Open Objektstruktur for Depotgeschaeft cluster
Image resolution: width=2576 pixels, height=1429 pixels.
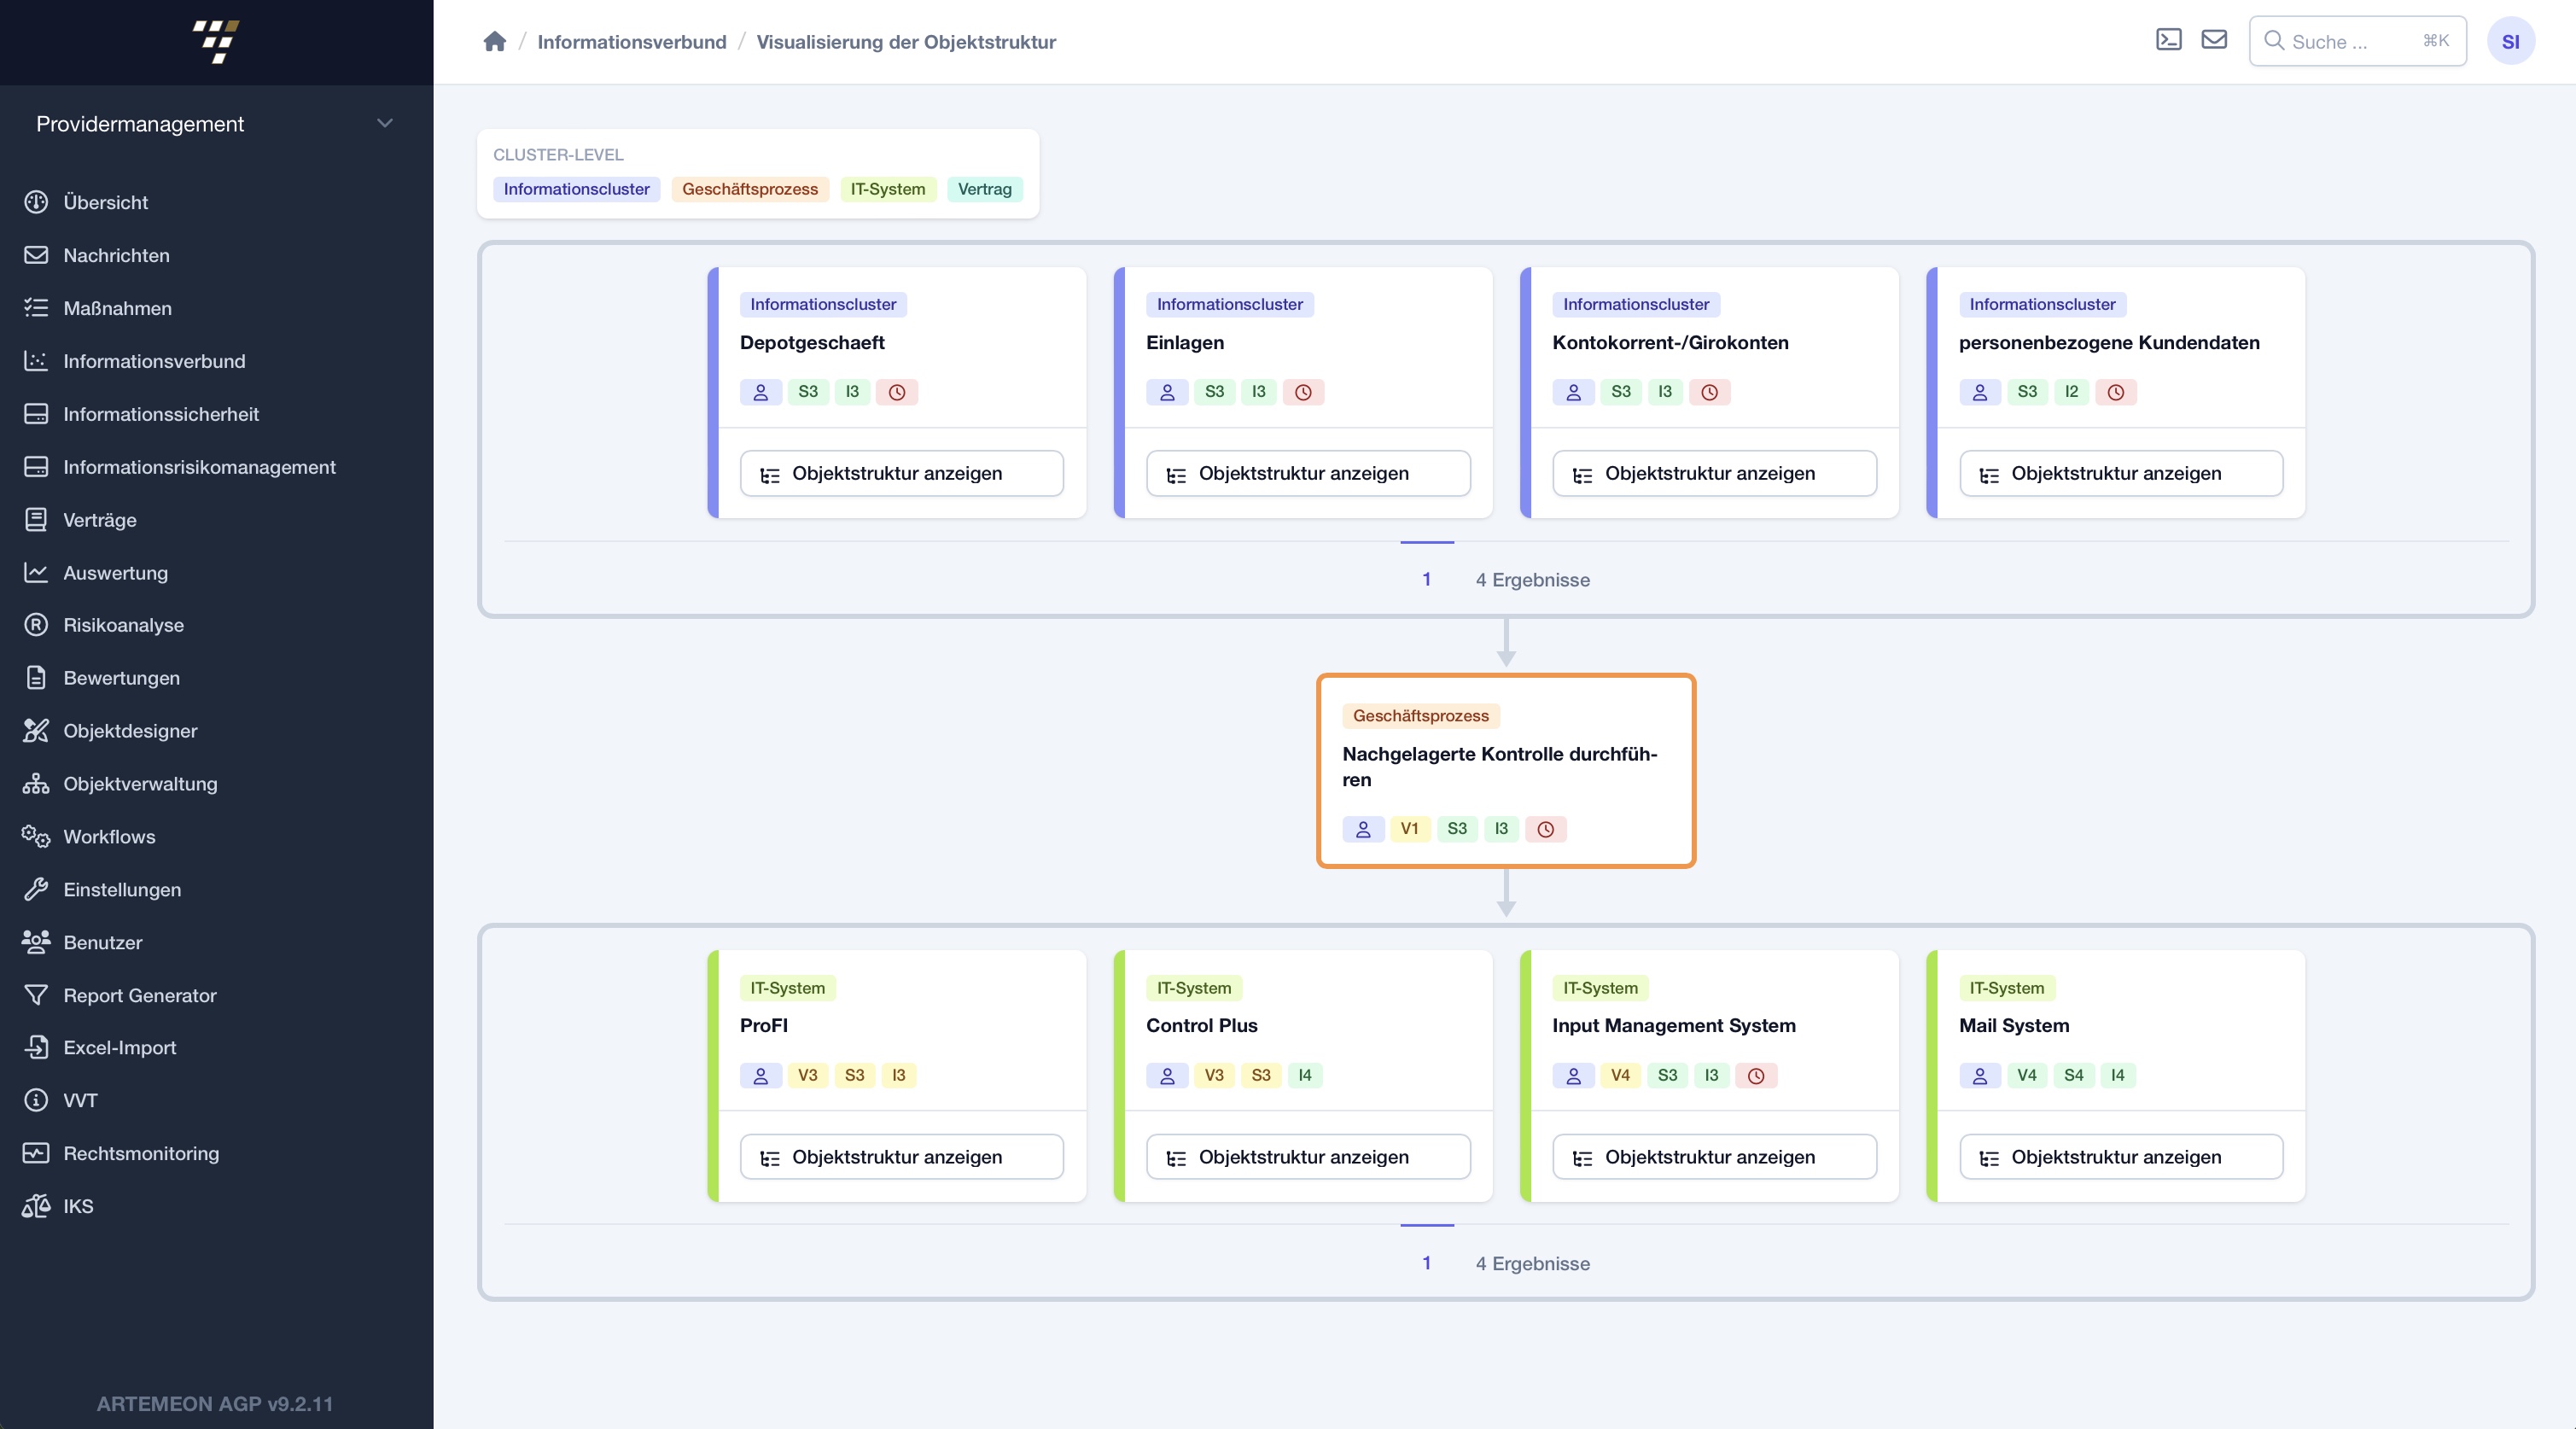900,474
